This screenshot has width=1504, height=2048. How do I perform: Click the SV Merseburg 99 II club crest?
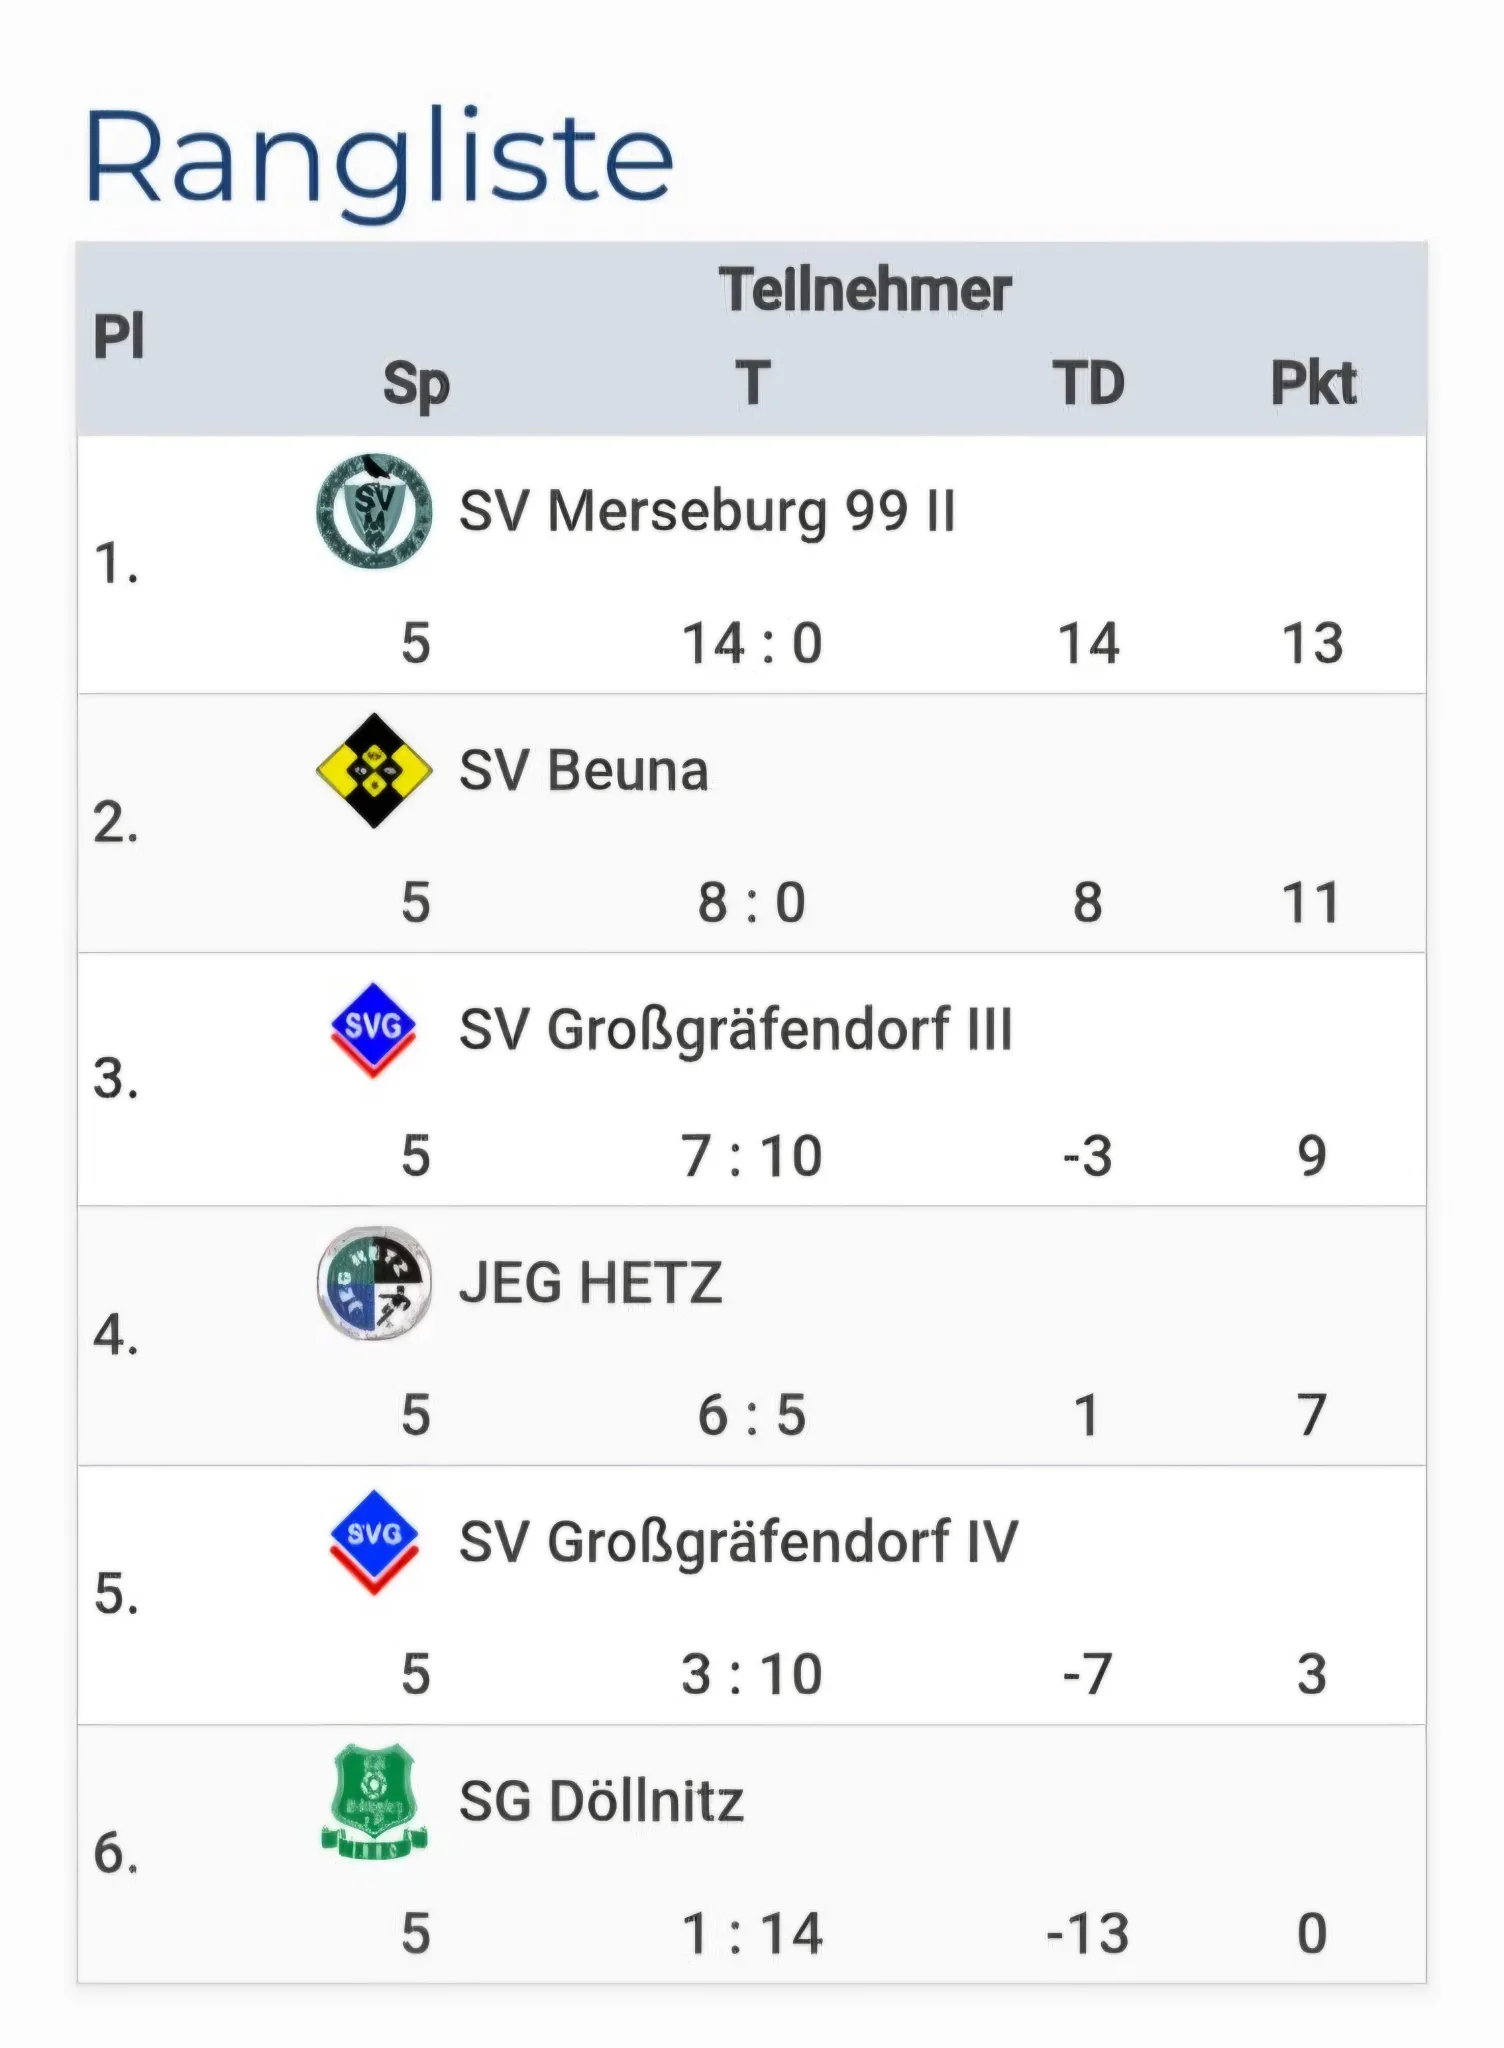tap(374, 511)
